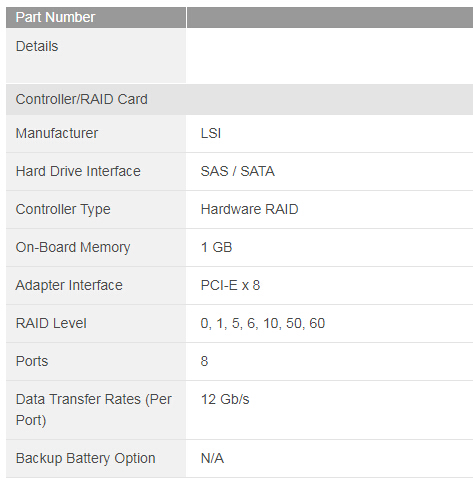Image resolution: width=473 pixels, height=488 pixels.
Task: Click the Part Number header cell
Action: tap(96, 17)
